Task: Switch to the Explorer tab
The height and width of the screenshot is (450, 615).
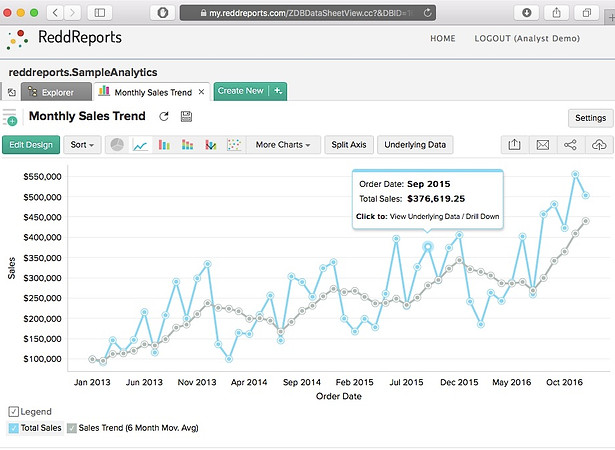Action: [56, 92]
